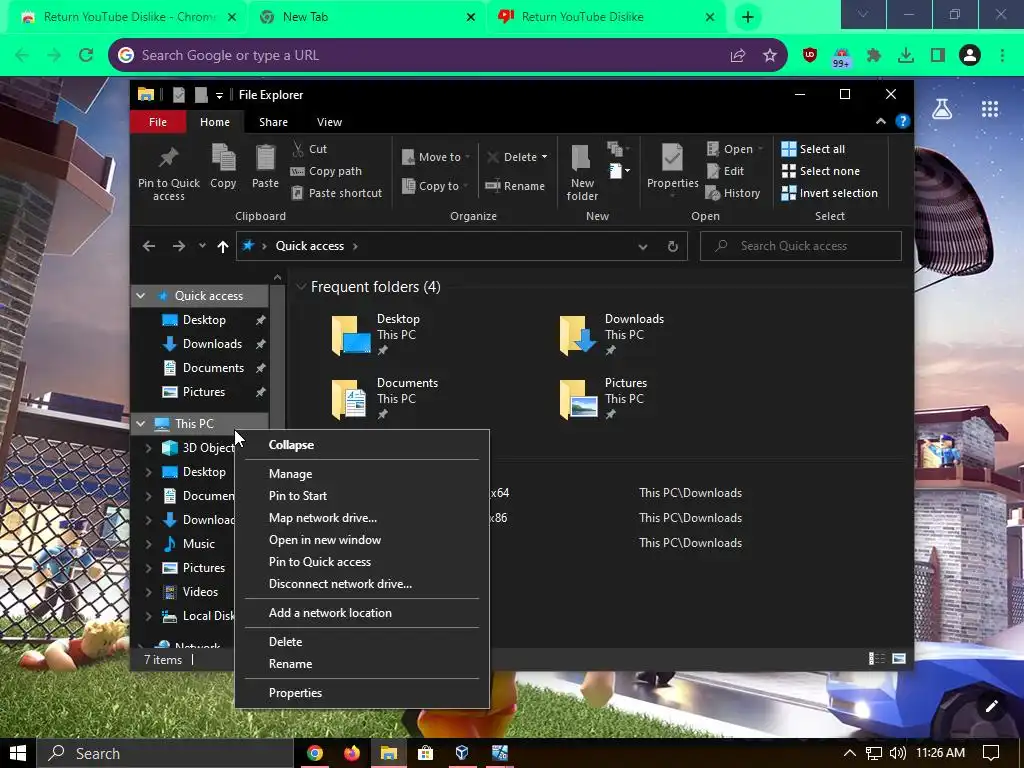
Task: Expand the Videos tree node
Action: pos(148,592)
